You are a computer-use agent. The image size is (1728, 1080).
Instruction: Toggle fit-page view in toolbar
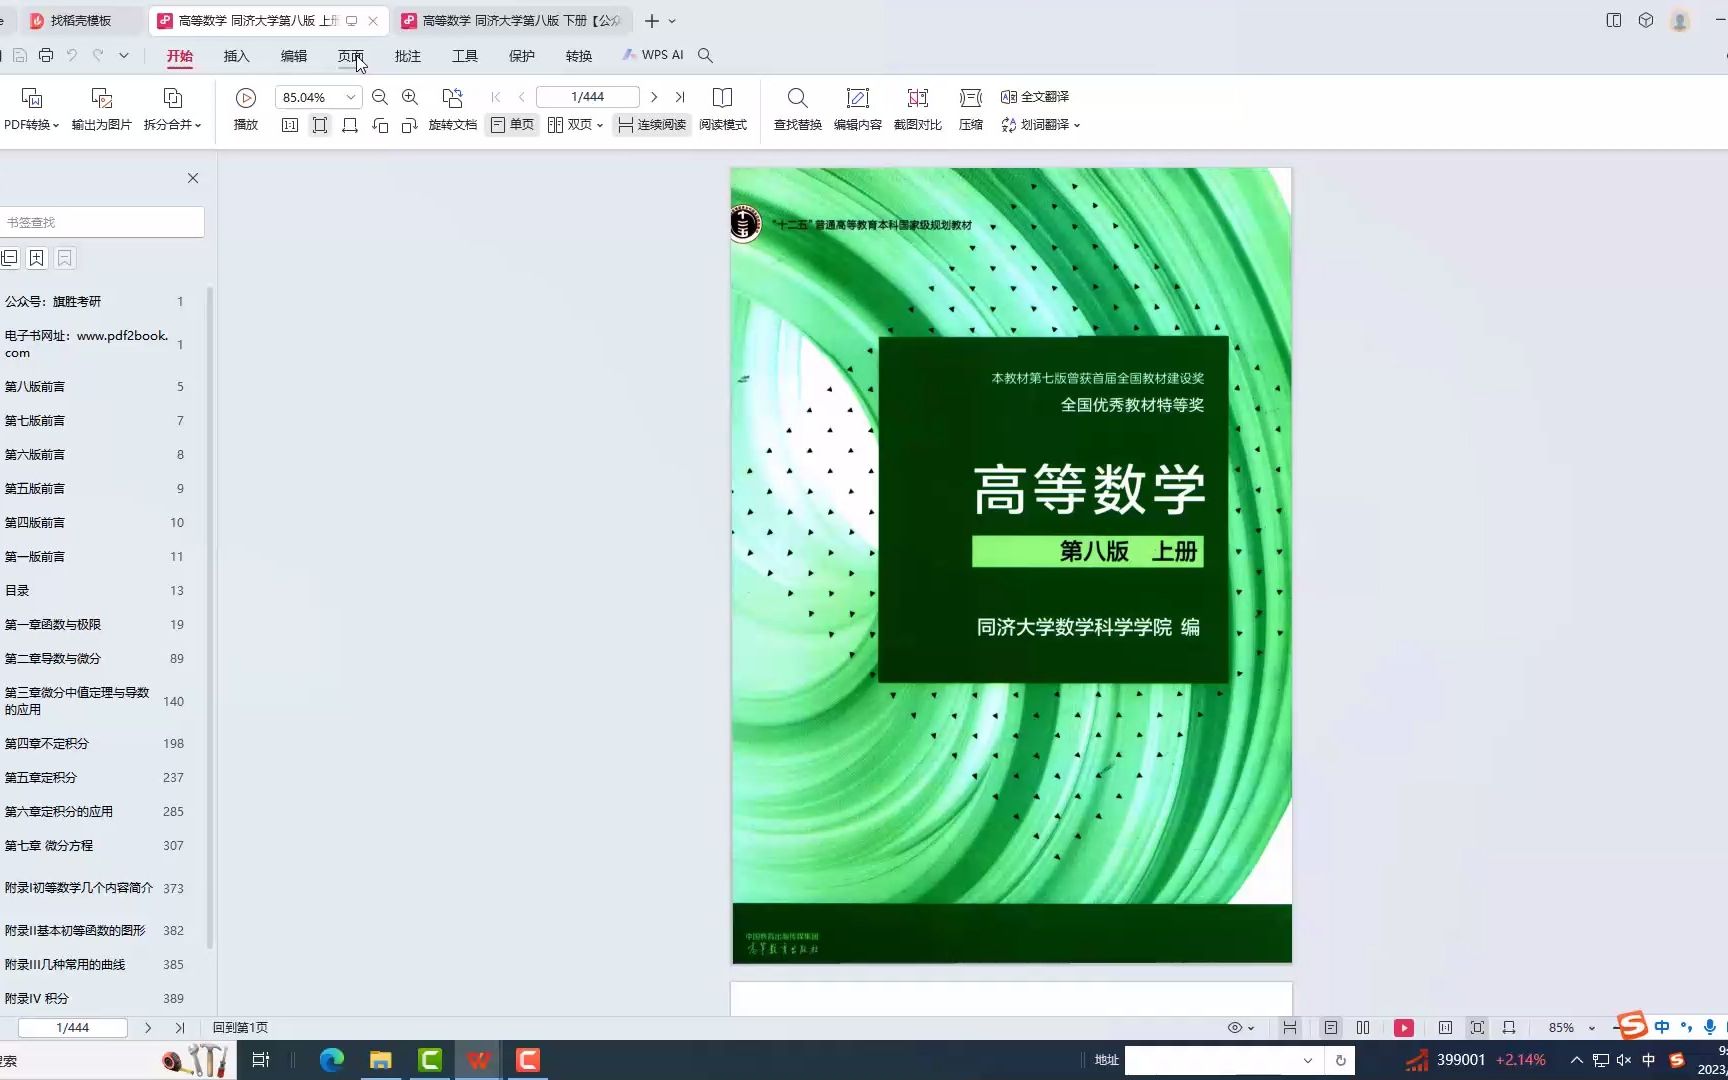coord(320,125)
